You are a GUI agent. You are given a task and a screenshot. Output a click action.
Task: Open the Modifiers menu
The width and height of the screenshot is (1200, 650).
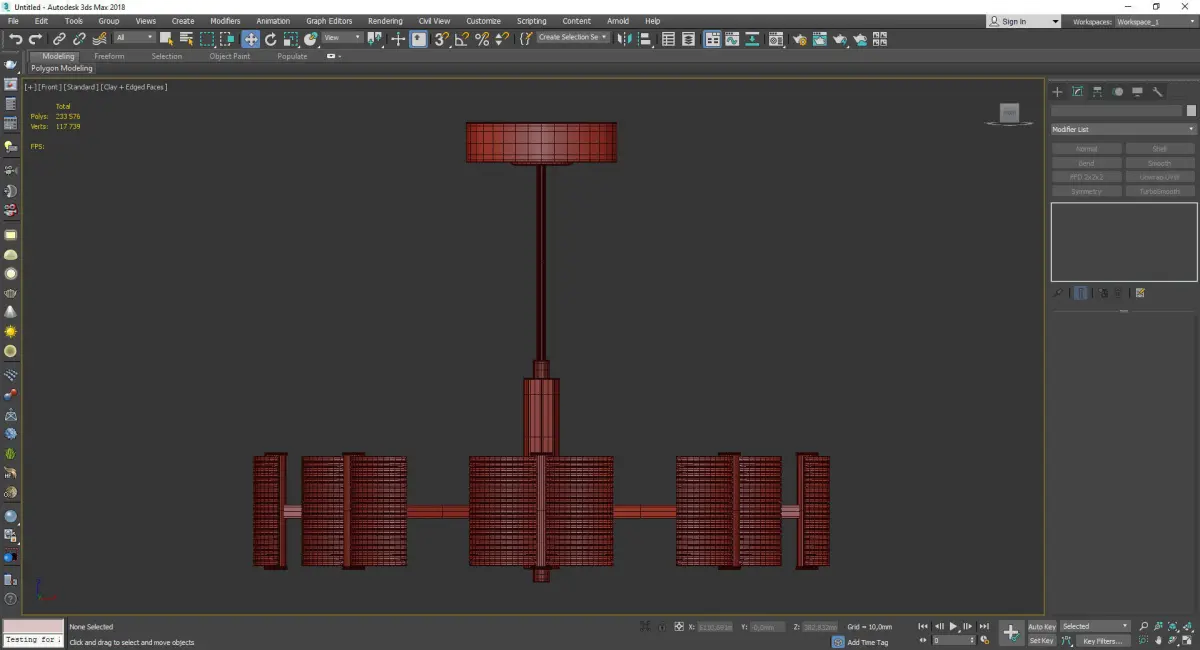(x=225, y=21)
